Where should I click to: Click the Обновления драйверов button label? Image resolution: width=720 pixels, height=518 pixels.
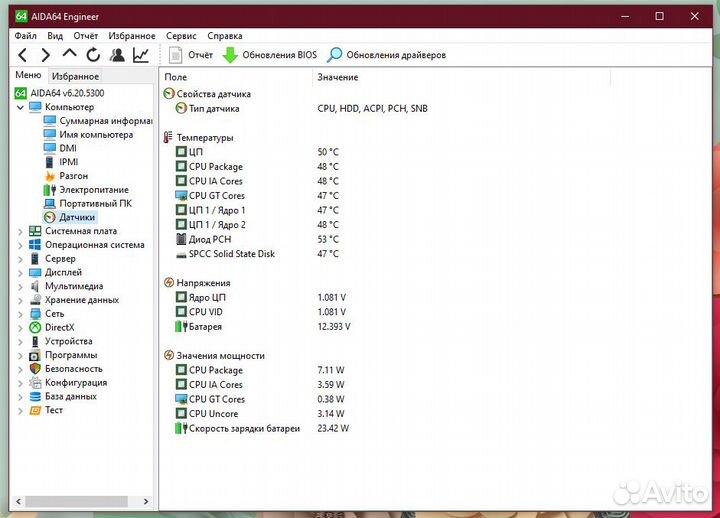tap(396, 55)
